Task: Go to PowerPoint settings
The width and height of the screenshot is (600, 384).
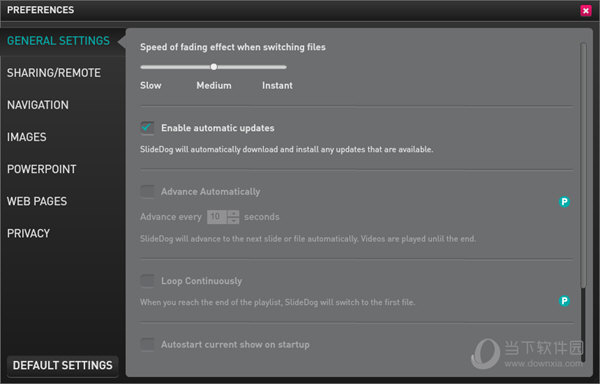Action: coord(42,169)
